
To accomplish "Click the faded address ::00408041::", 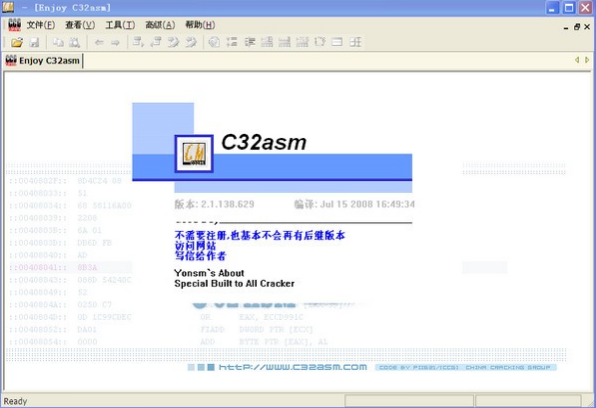I will [38, 267].
